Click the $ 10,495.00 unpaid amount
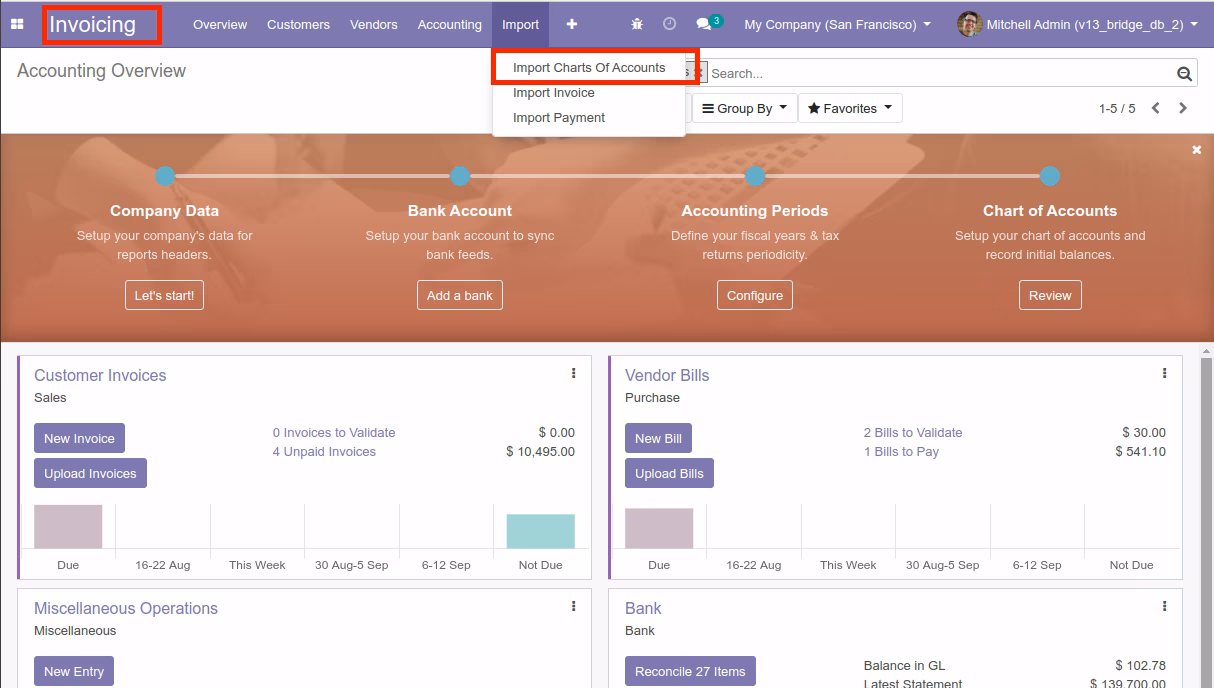The height and width of the screenshot is (688, 1214). click(541, 452)
